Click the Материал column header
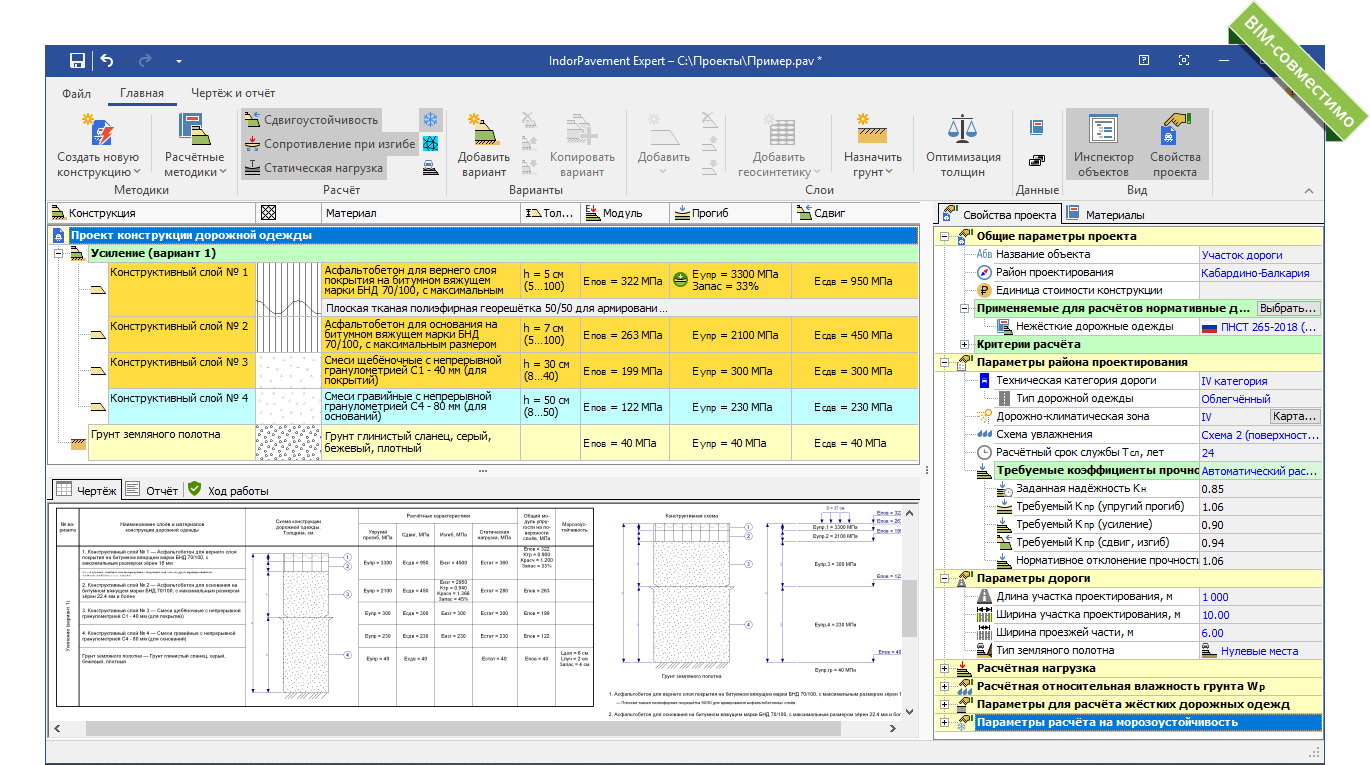The image size is (1370, 765). pyautogui.click(x=421, y=213)
